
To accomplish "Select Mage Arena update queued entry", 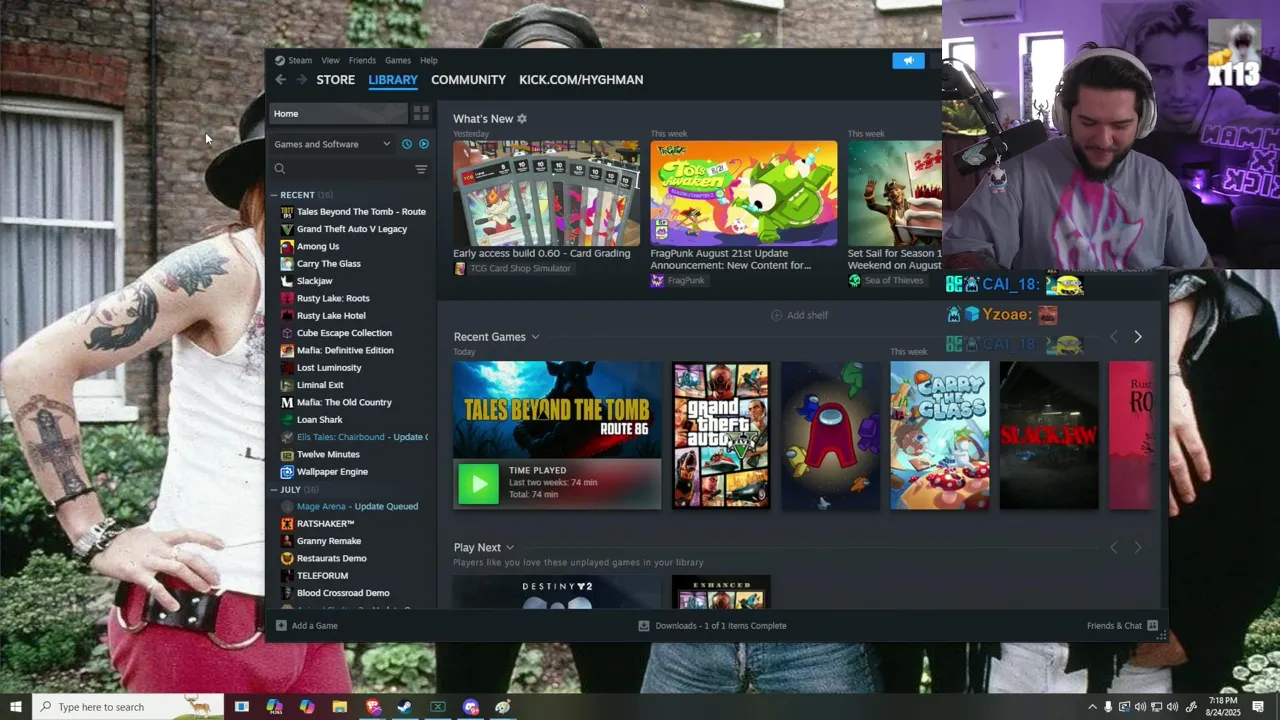I will [x=357, y=506].
